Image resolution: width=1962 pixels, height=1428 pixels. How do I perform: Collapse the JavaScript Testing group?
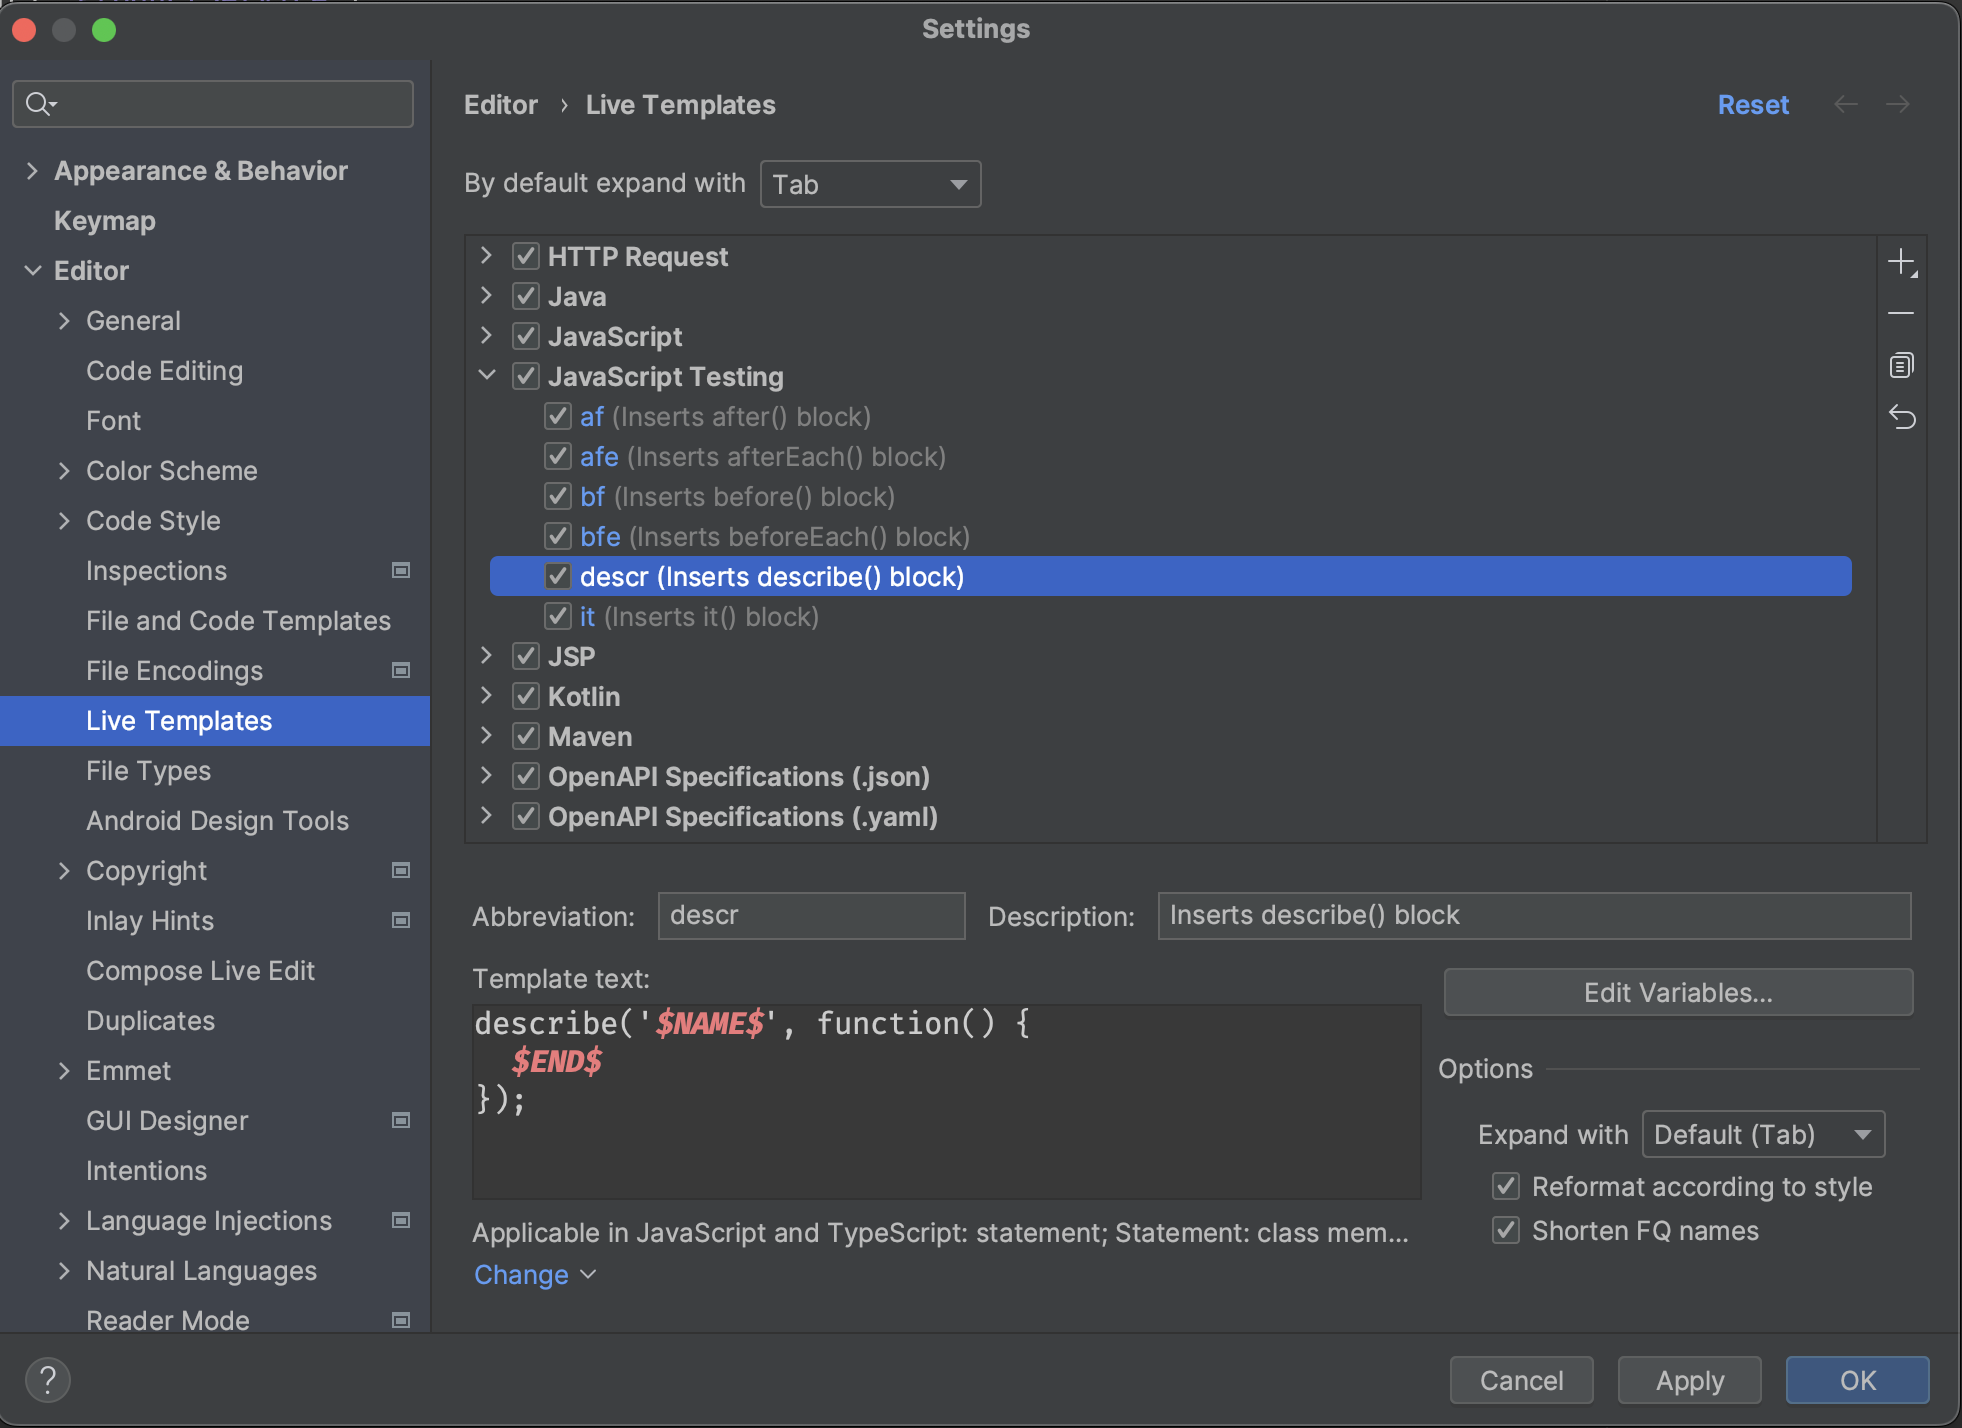pos(487,376)
